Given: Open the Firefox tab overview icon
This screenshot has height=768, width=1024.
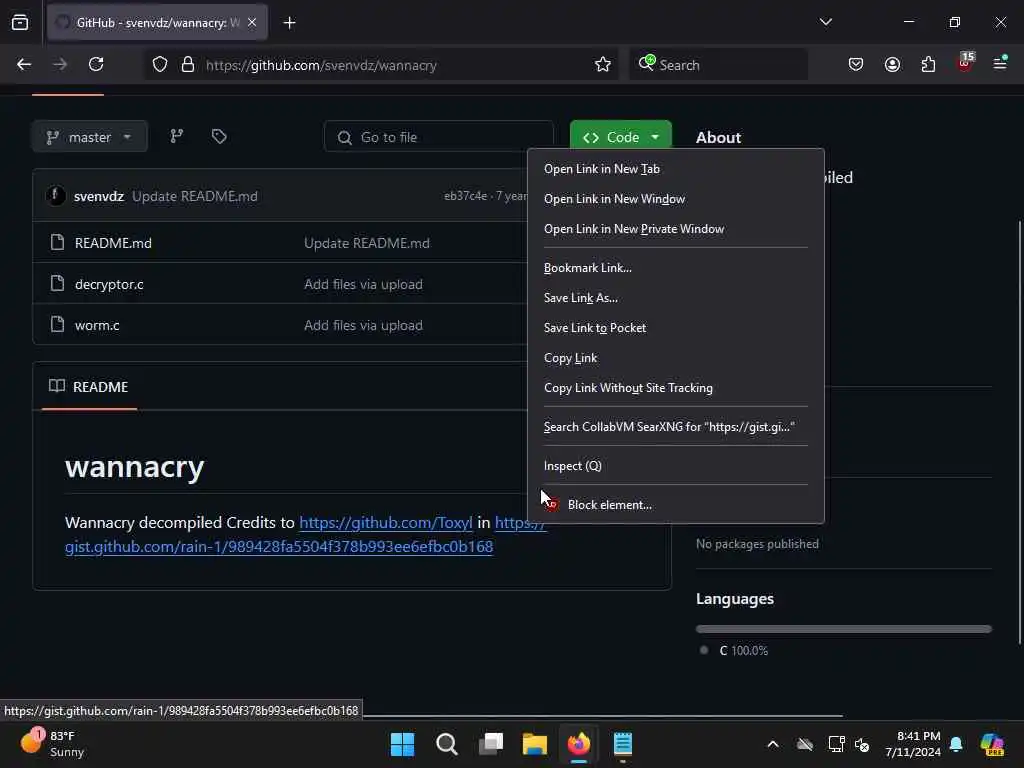Looking at the screenshot, I should (20, 23).
